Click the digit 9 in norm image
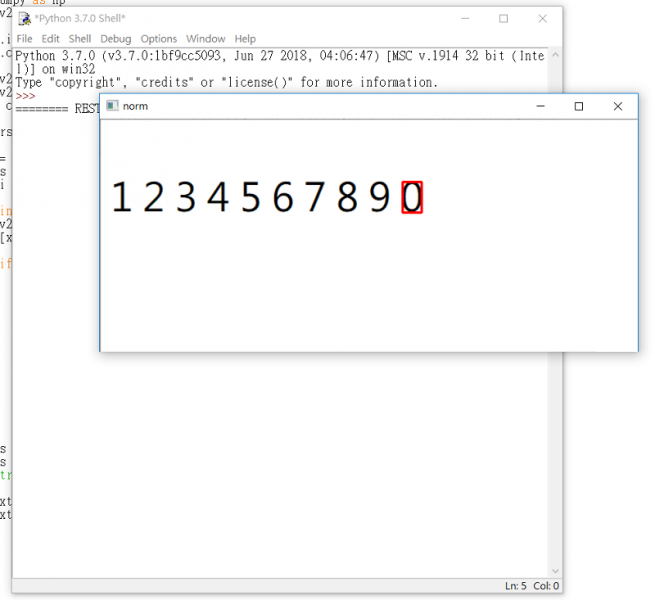 click(x=380, y=197)
